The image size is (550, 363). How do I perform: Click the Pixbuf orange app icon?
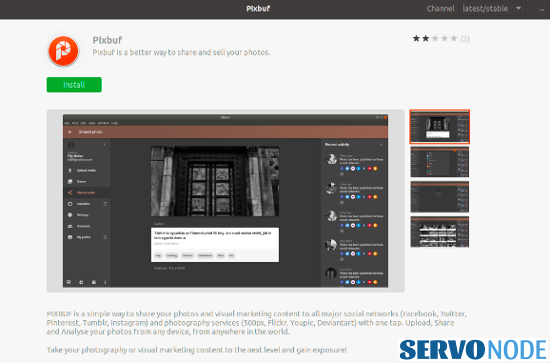(63, 51)
